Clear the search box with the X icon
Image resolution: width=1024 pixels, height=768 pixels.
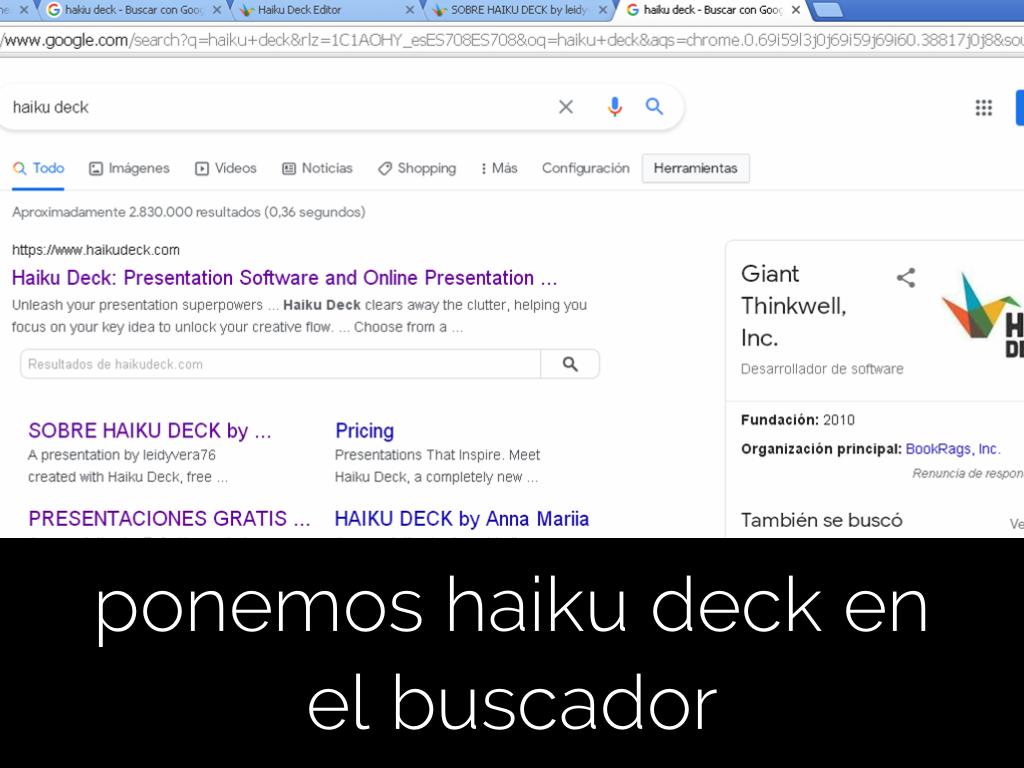tap(566, 107)
